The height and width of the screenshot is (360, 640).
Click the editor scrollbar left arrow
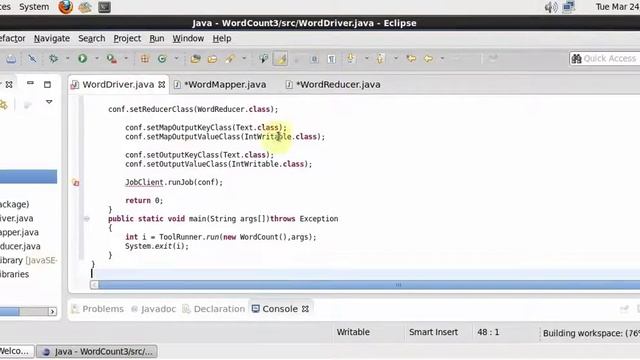[x=94, y=285]
